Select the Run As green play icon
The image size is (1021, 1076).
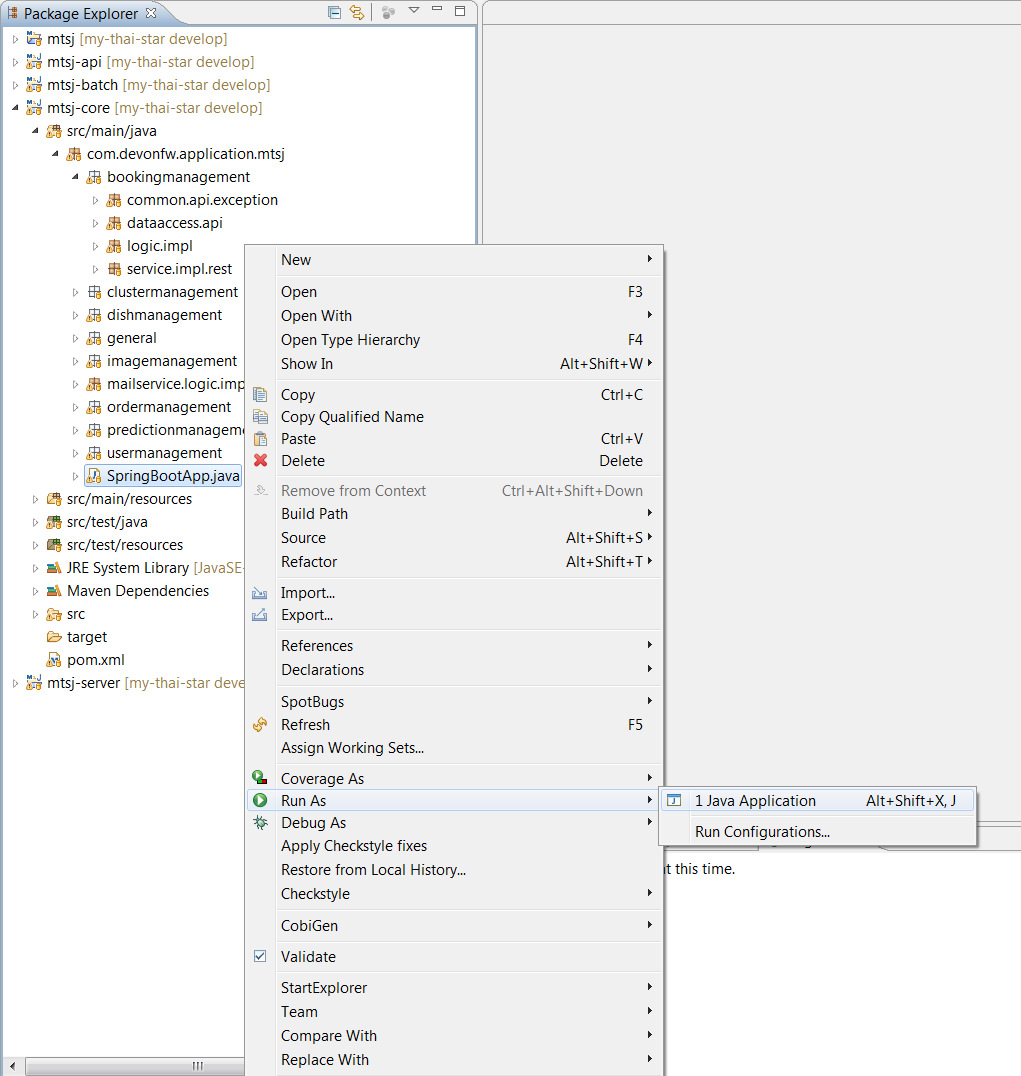coord(260,800)
